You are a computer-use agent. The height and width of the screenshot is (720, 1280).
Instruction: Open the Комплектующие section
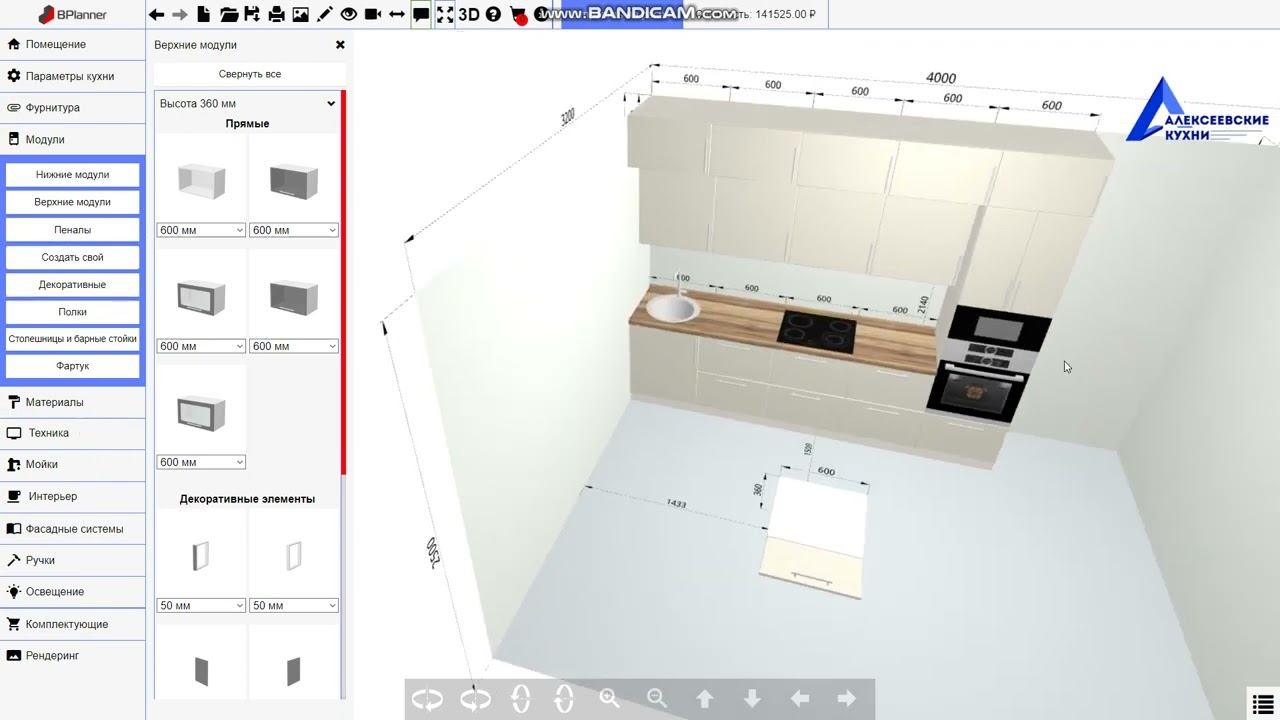[x=72, y=624]
